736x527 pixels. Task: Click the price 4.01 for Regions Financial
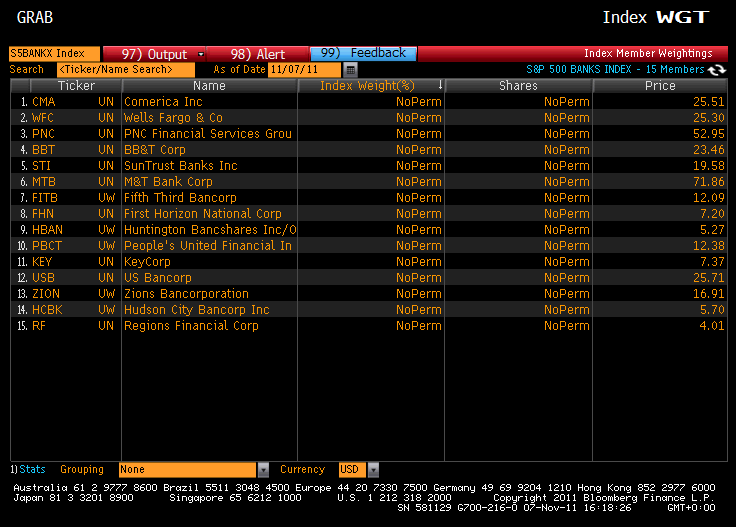[x=712, y=325]
